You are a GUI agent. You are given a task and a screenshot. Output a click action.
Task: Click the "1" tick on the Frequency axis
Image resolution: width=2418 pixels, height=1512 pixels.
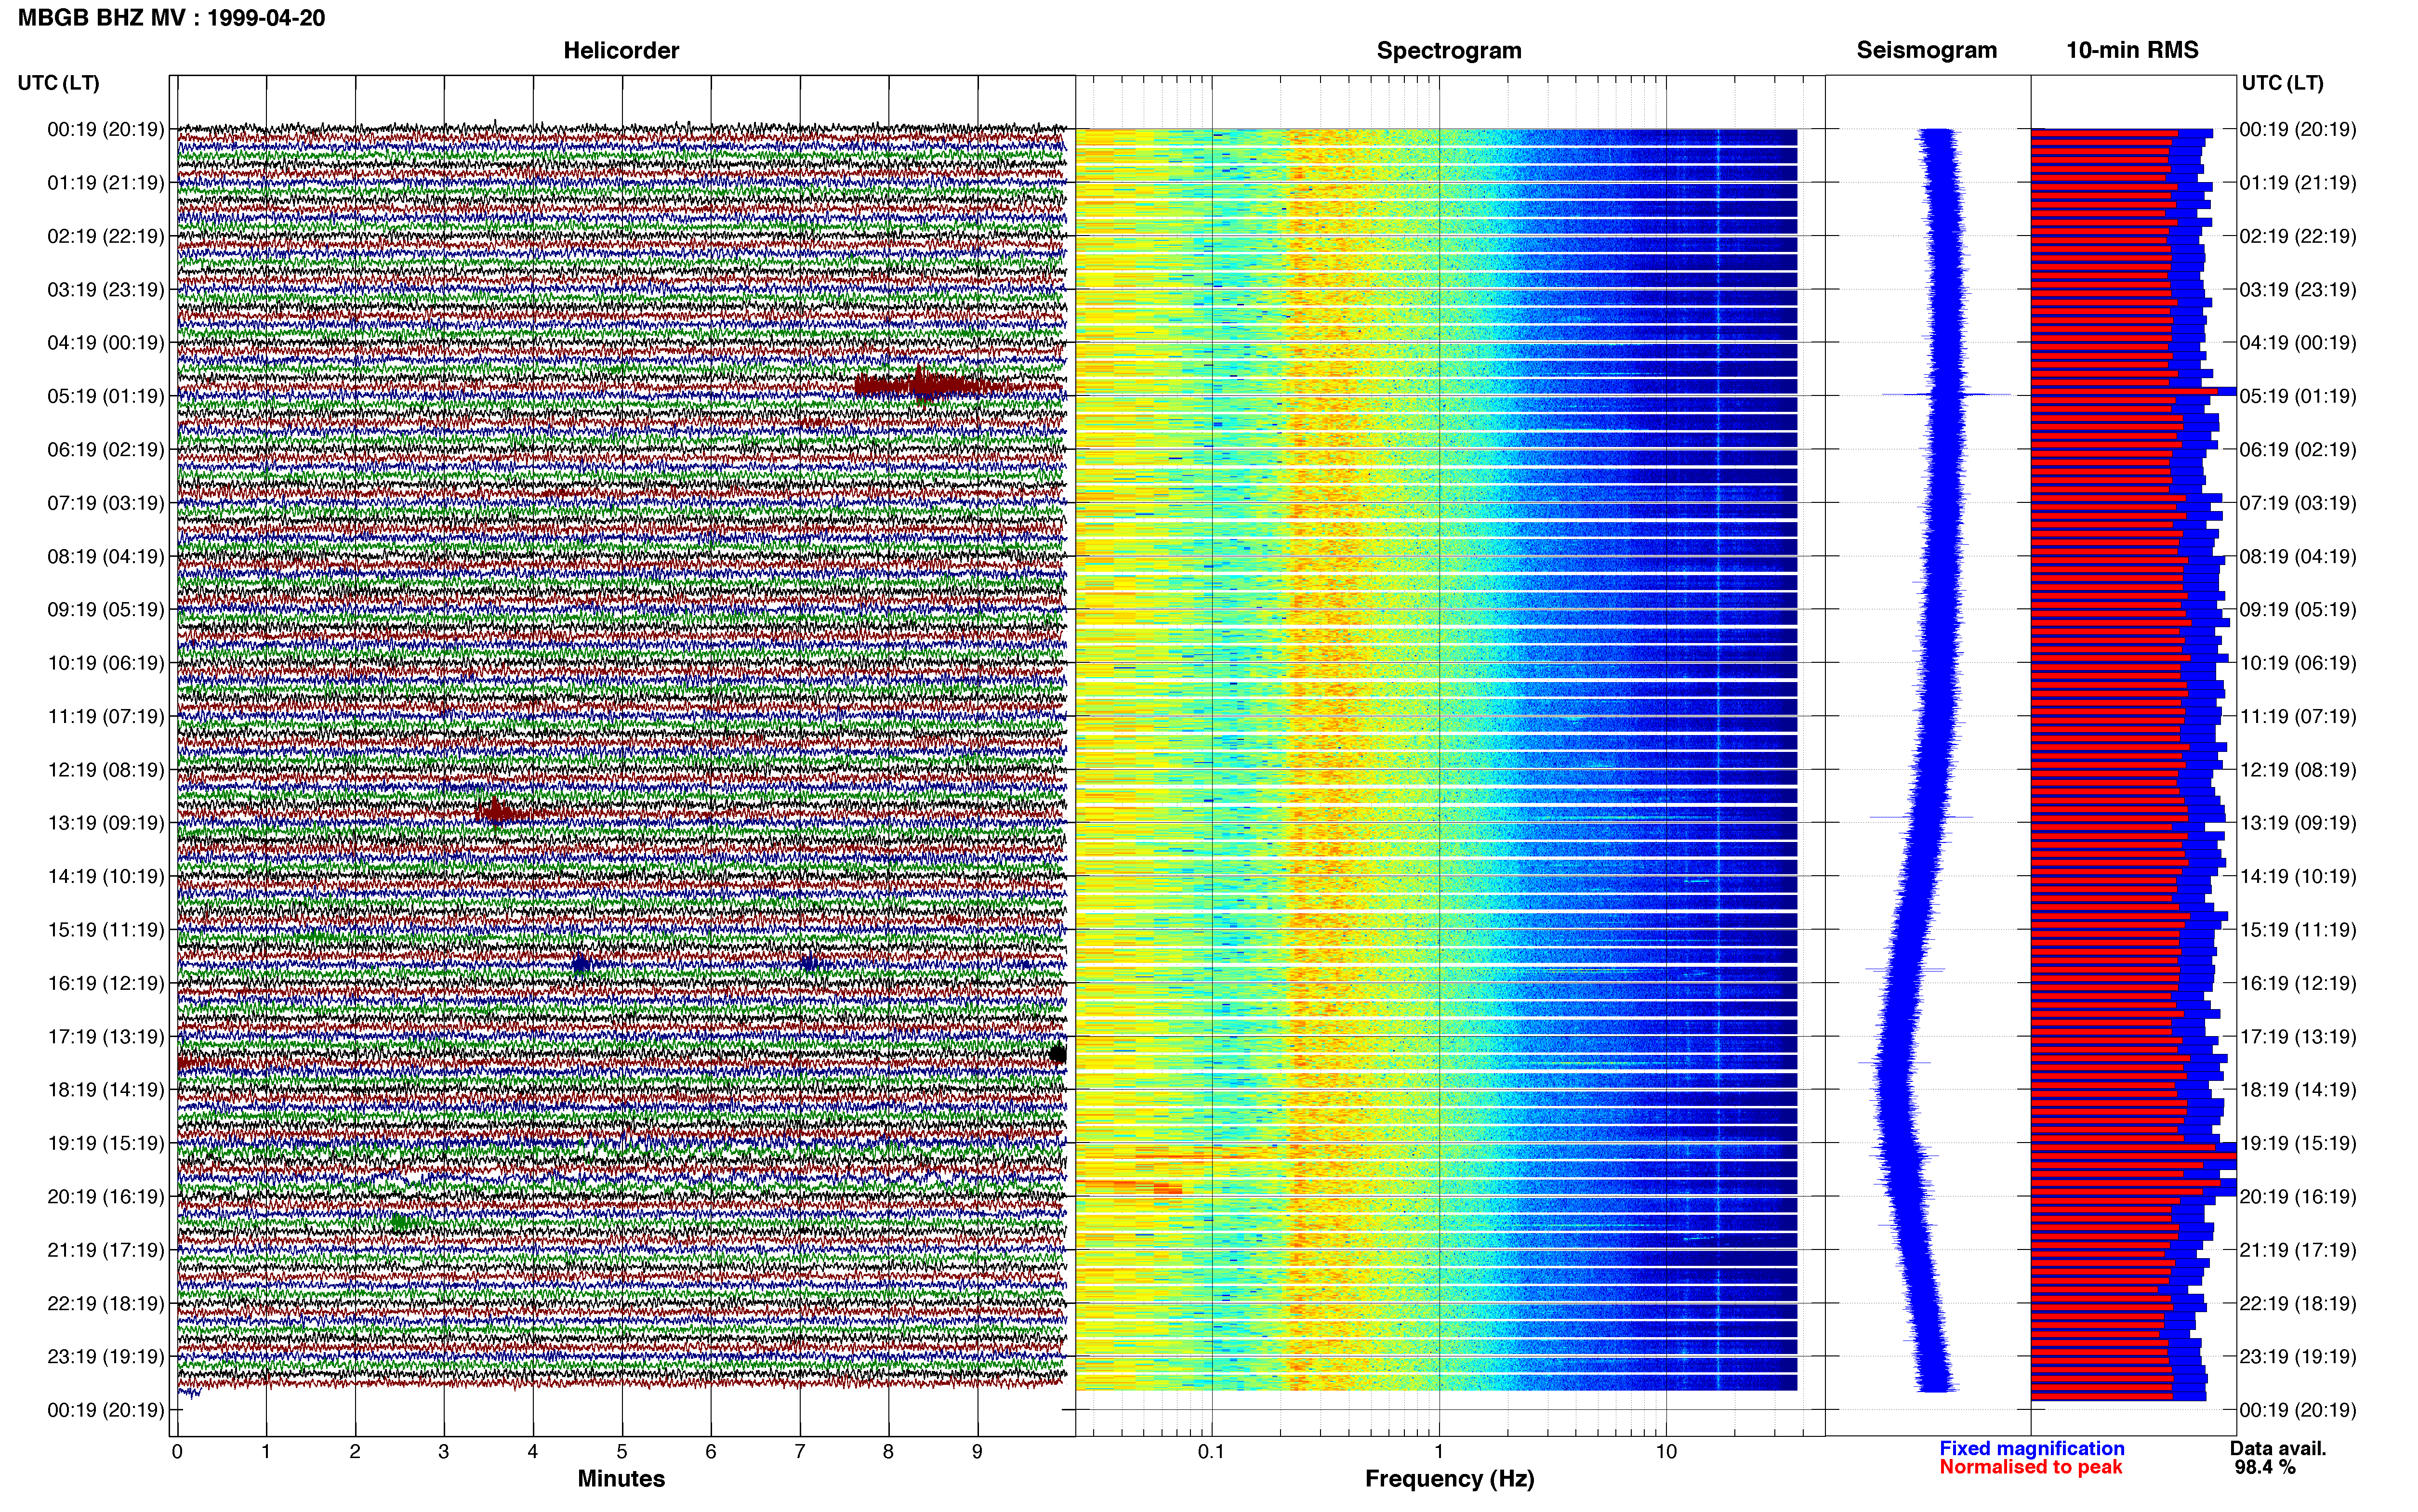[x=1439, y=1452]
